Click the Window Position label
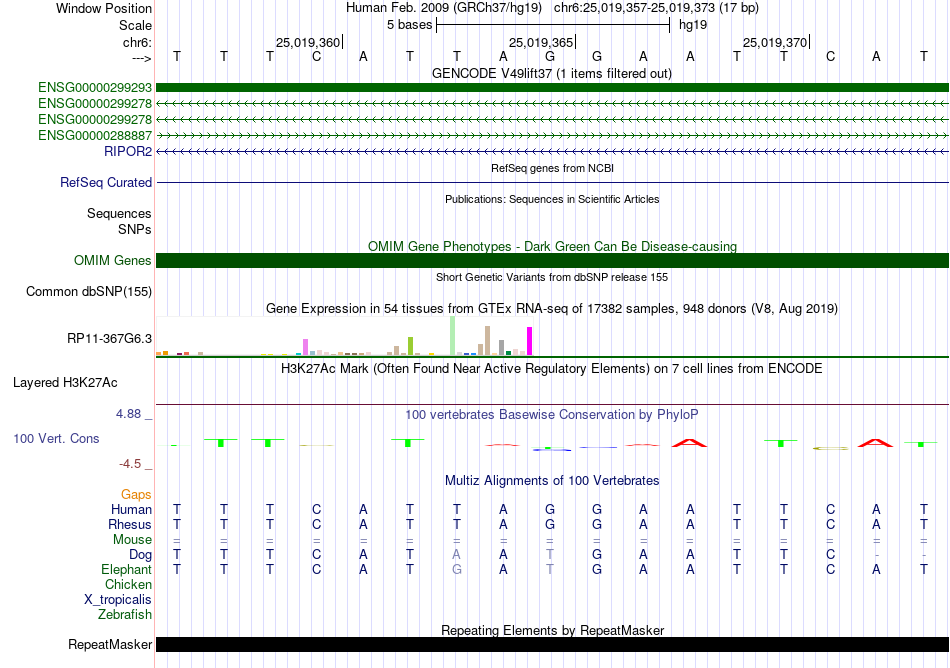 (x=104, y=8)
